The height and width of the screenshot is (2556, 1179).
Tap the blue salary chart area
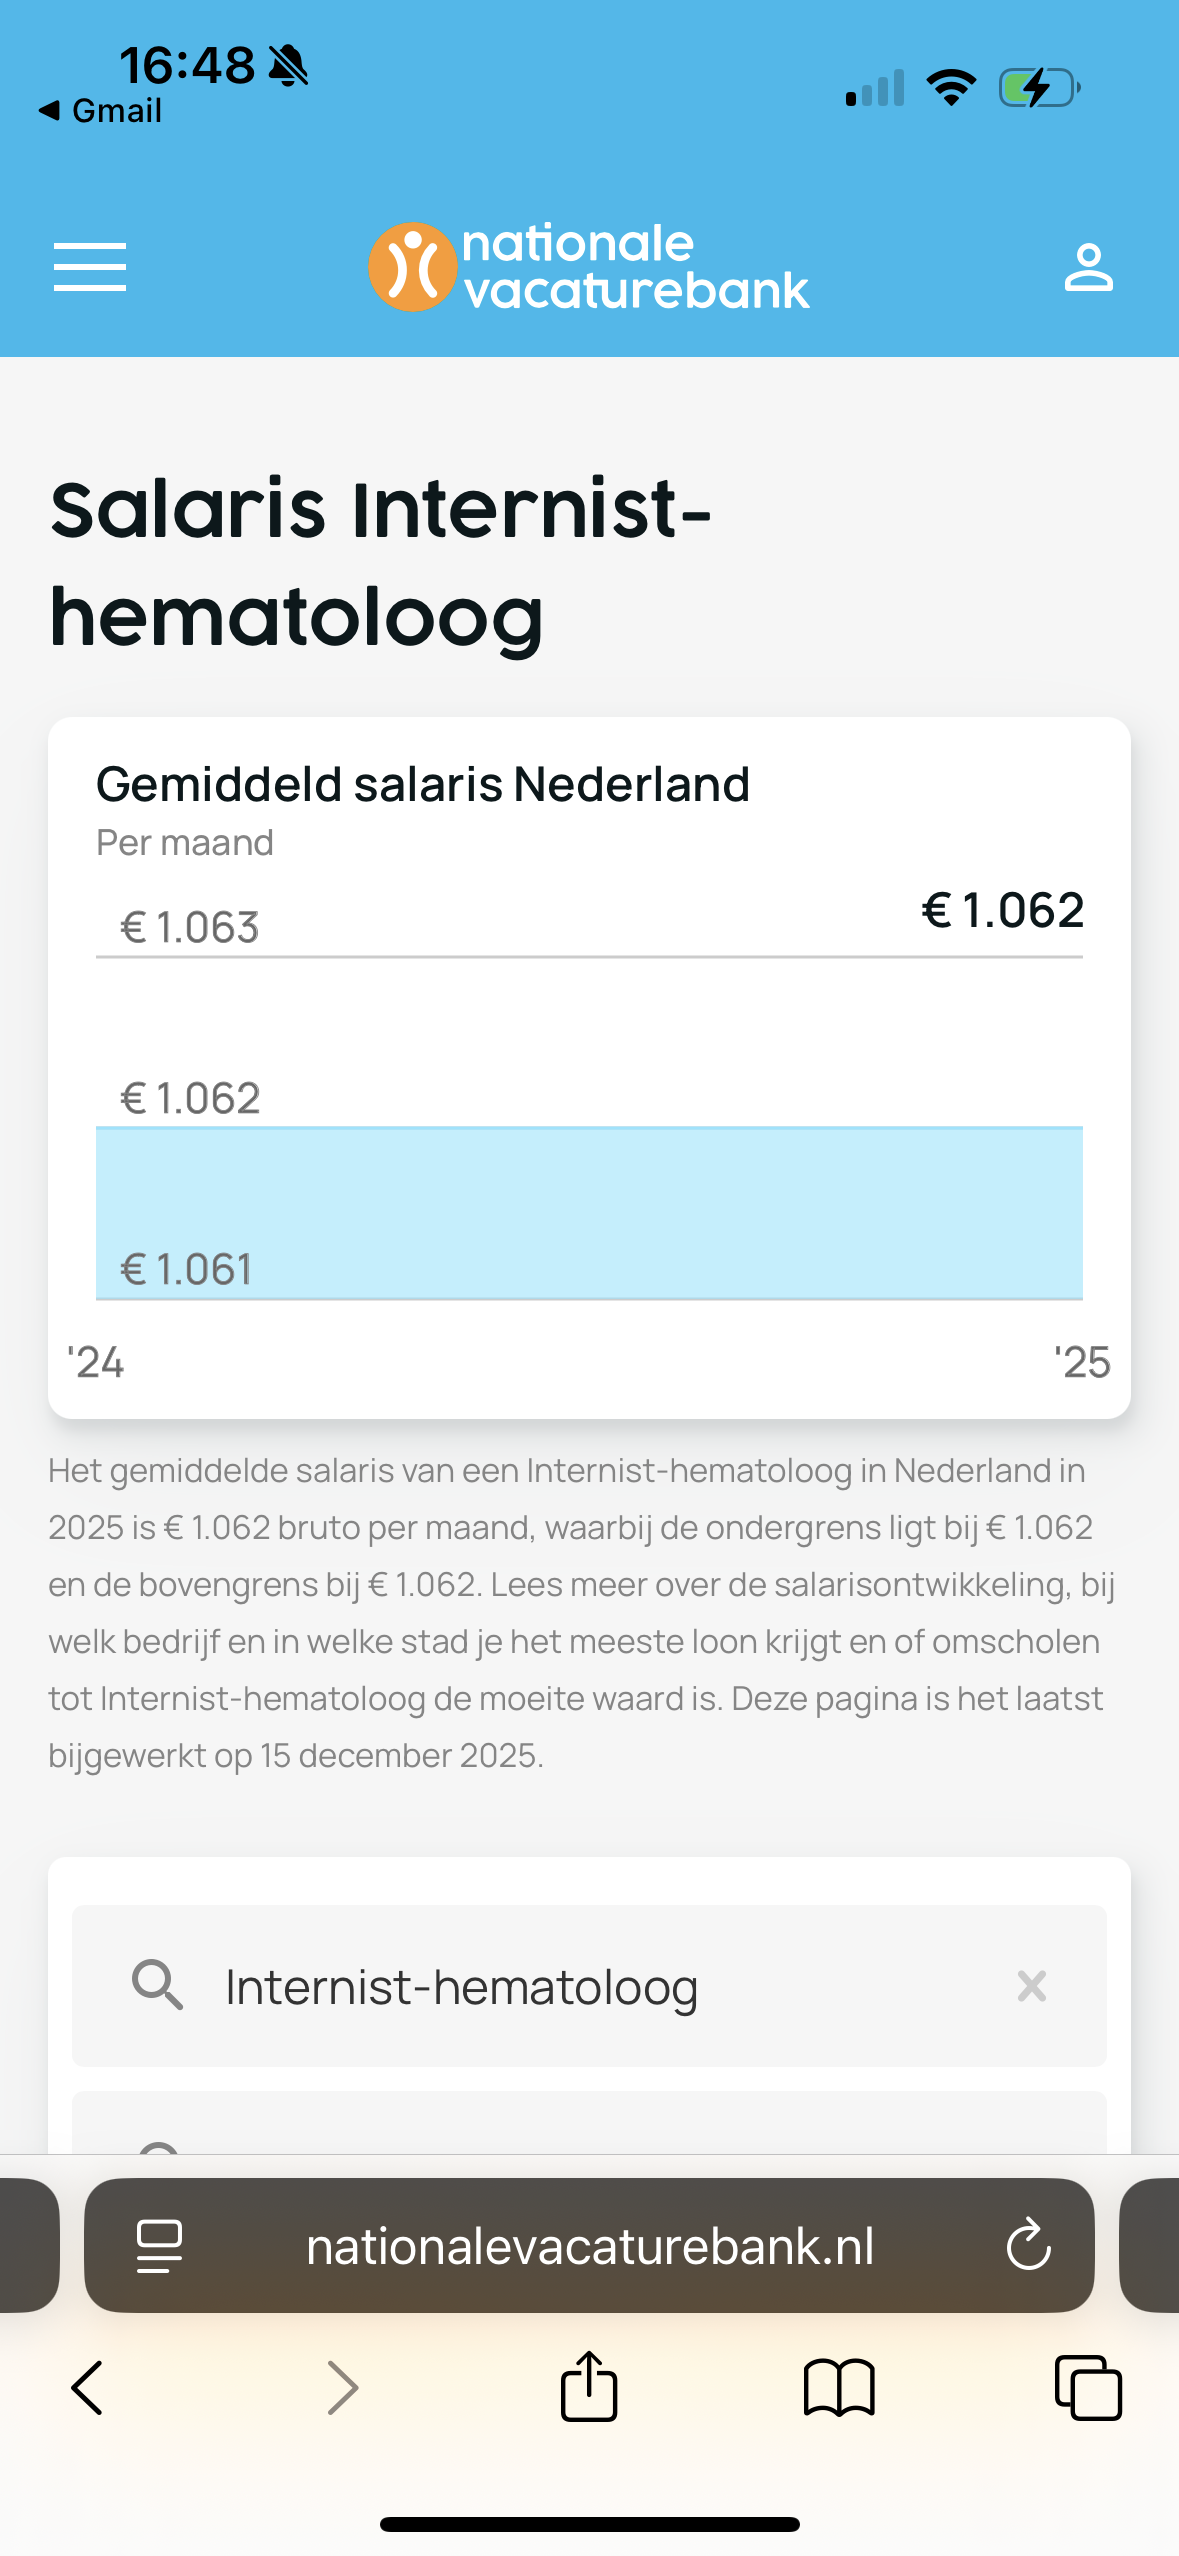point(589,1212)
